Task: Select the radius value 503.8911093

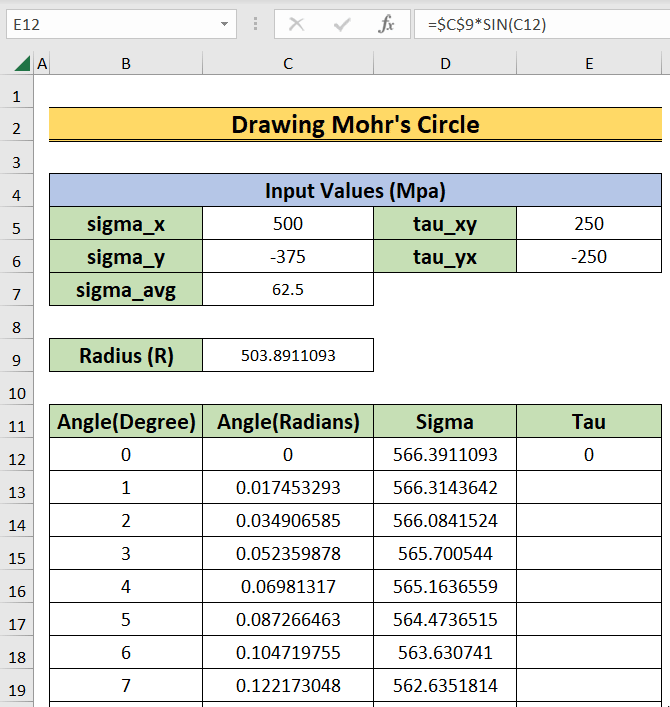Action: [x=288, y=355]
